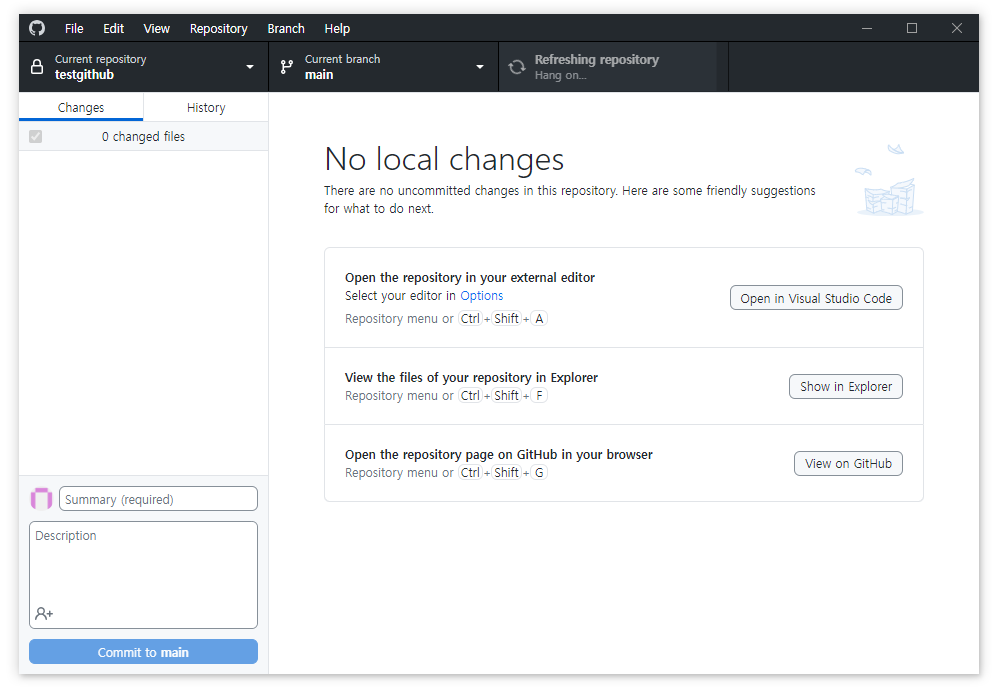
Task: Switch to the History tab
Action: pyautogui.click(x=206, y=107)
